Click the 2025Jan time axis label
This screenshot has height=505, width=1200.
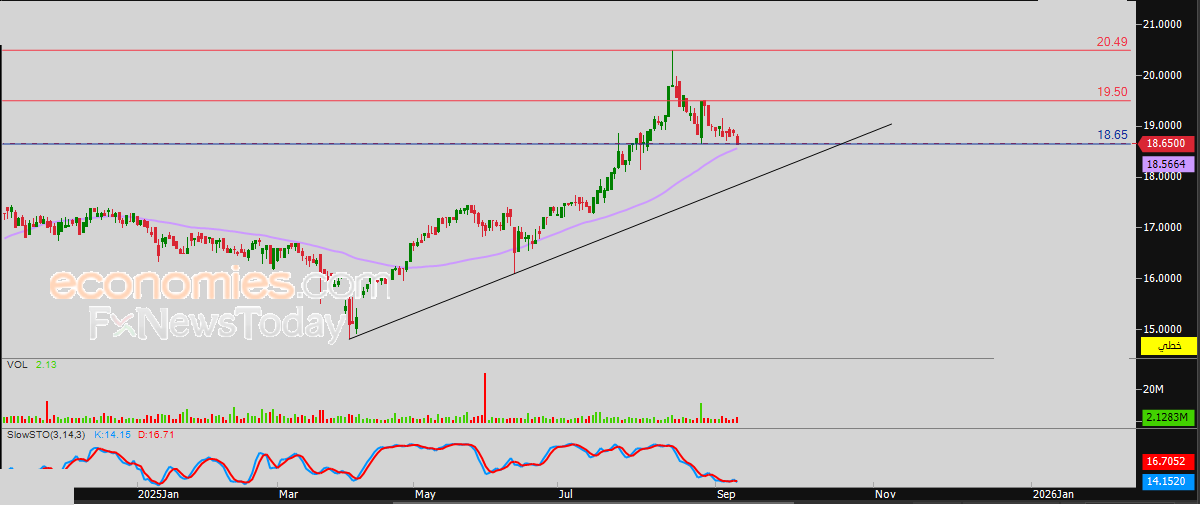click(x=158, y=494)
